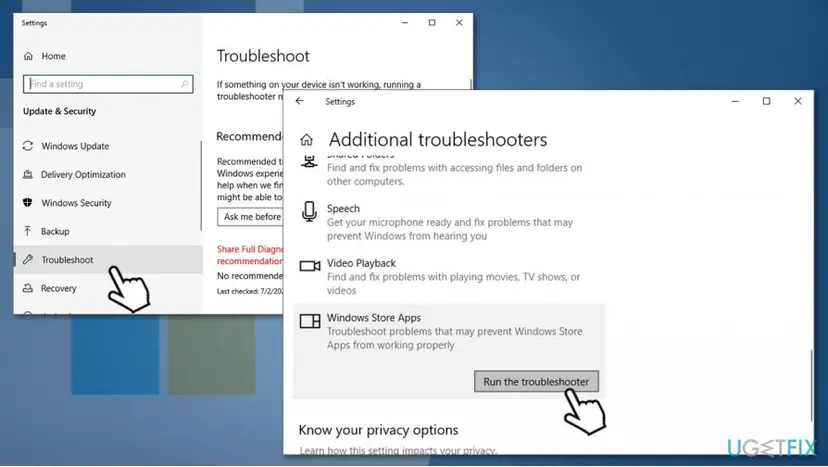Click the back Settings sidebar scrollbar
This screenshot has height=467, width=828.
click(x=201, y=185)
